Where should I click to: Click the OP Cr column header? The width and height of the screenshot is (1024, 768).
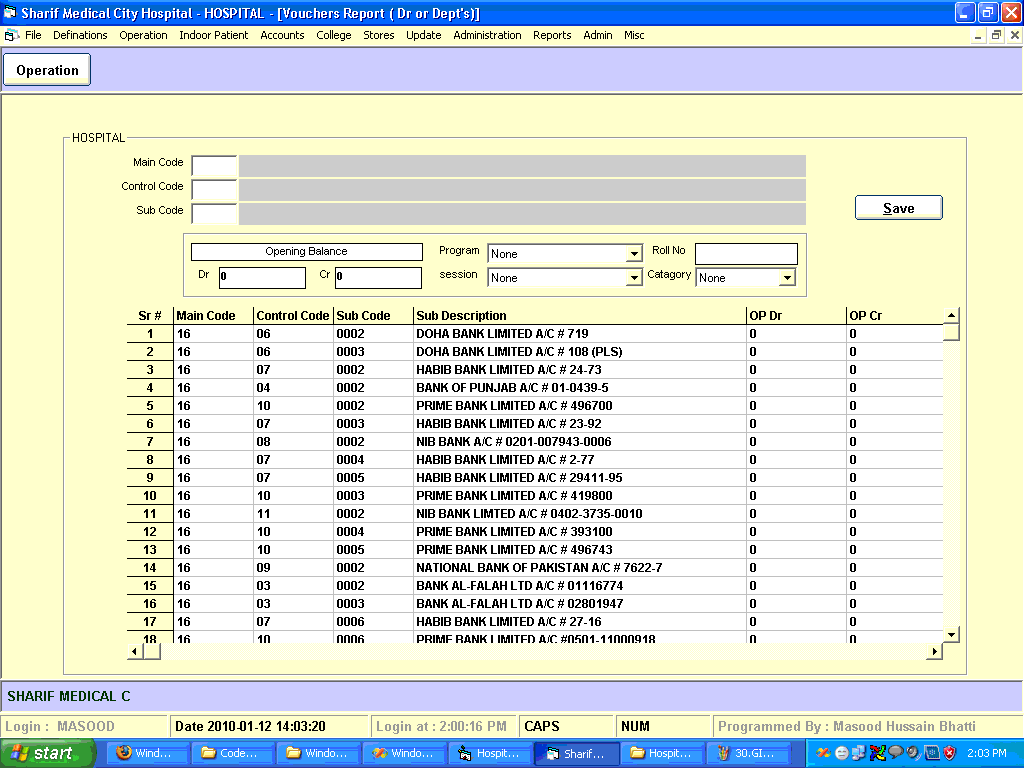click(895, 315)
